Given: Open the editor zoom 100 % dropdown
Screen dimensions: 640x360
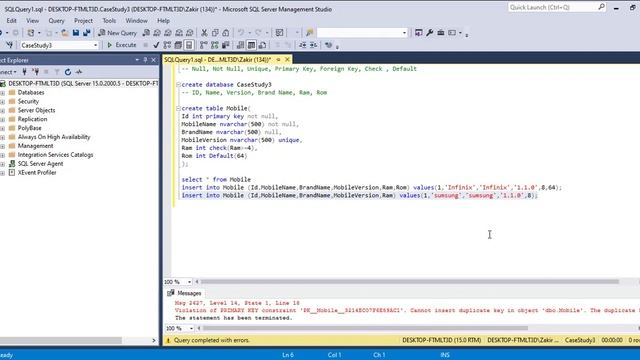Looking at the screenshot, I should (x=189, y=282).
